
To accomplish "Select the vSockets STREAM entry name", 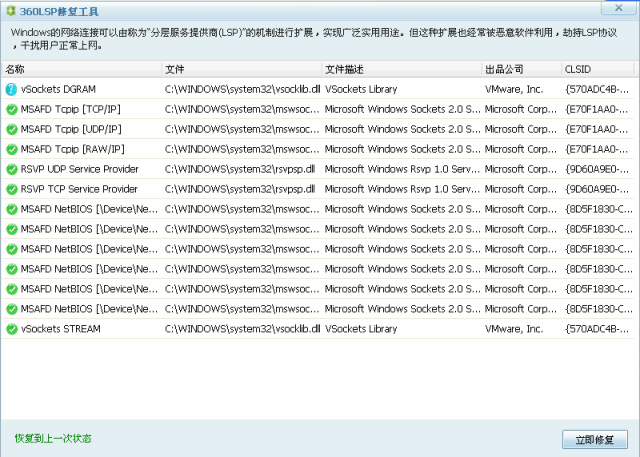I will pyautogui.click(x=60, y=329).
